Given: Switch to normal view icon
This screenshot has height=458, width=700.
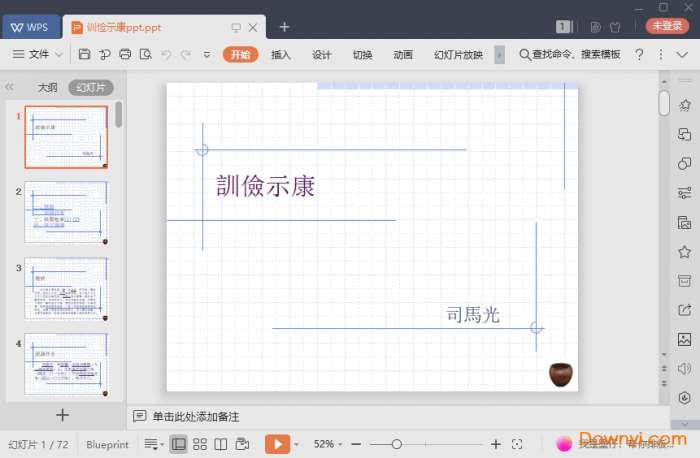Looking at the screenshot, I should click(x=179, y=444).
